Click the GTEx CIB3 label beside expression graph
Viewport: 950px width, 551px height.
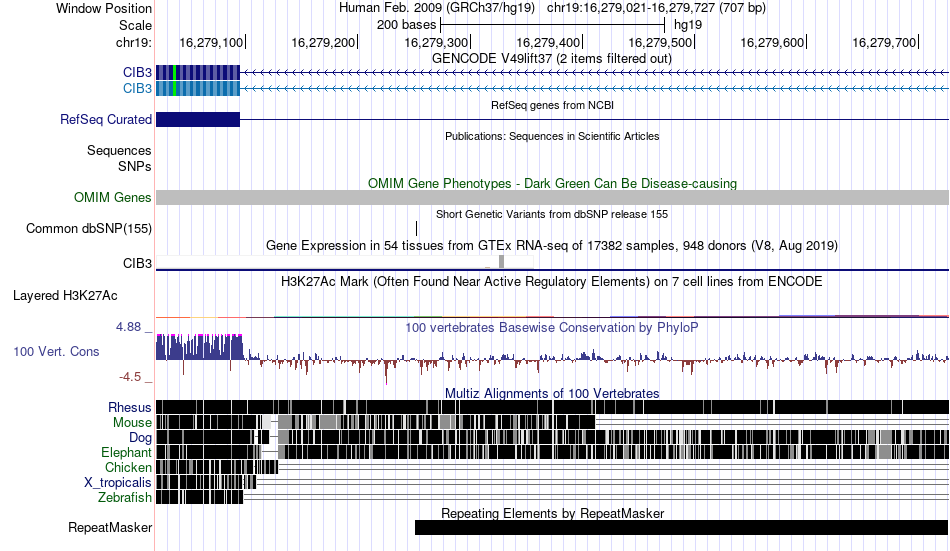[x=138, y=263]
